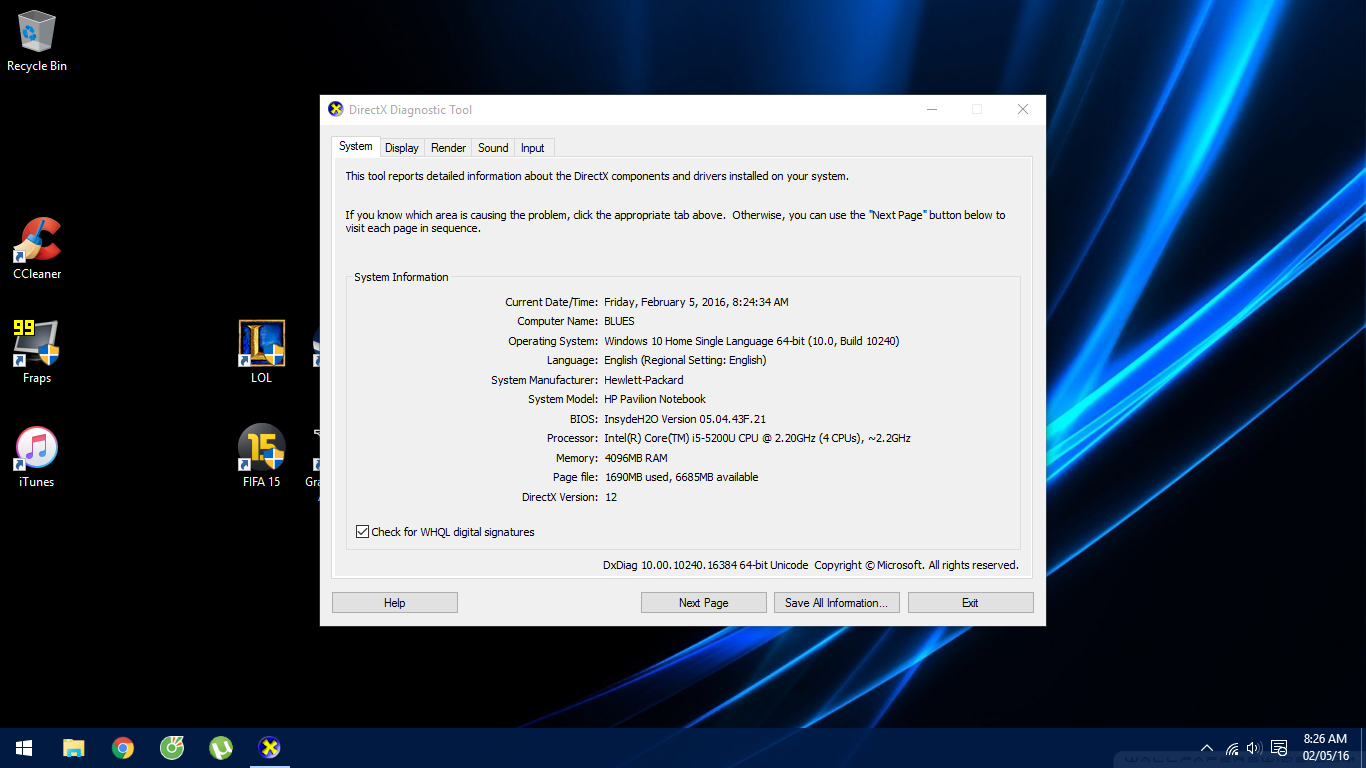
Task: Open the Render tab
Action: (x=448, y=148)
